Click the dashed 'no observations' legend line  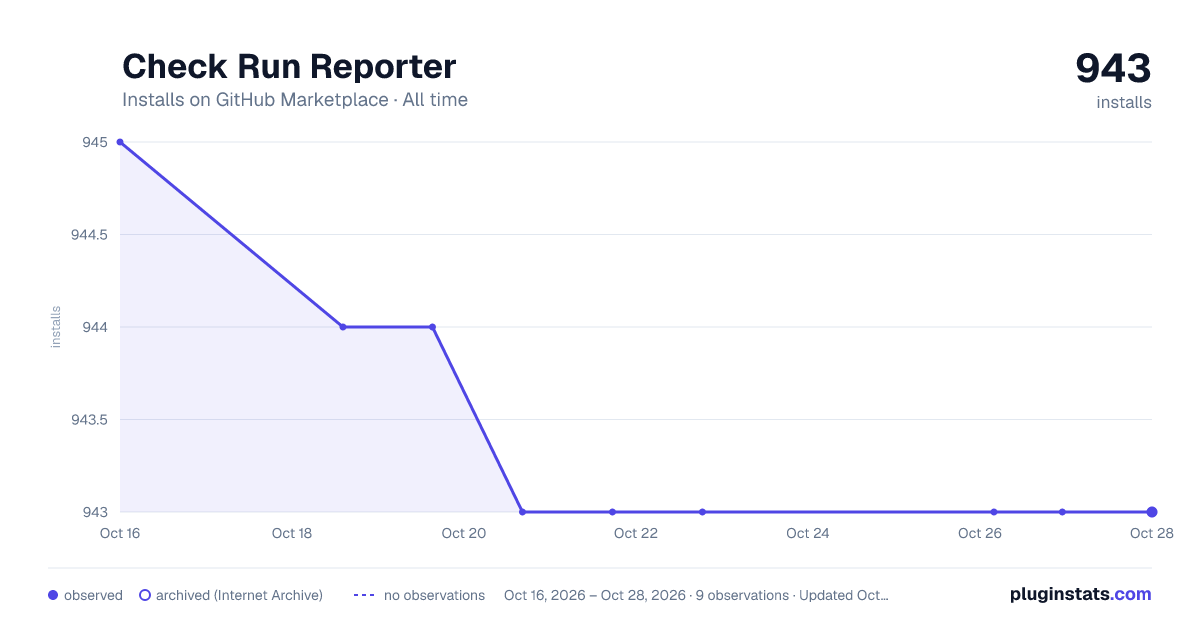364,595
